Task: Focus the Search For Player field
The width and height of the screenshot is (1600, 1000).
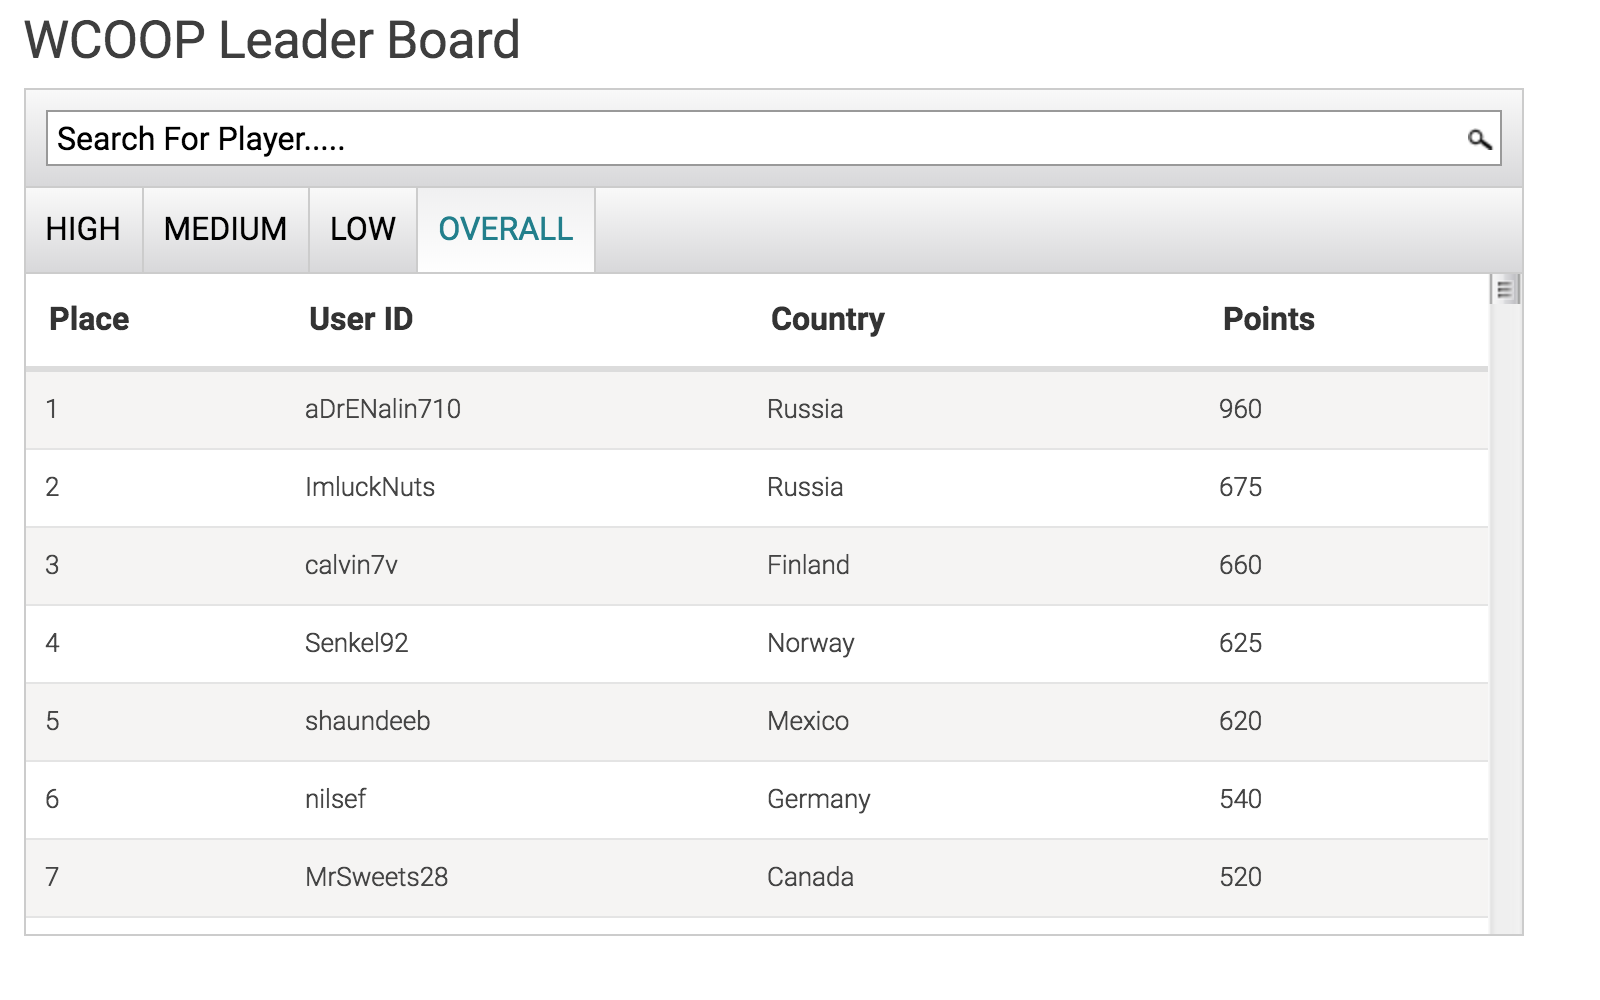Action: pyautogui.click(x=773, y=138)
